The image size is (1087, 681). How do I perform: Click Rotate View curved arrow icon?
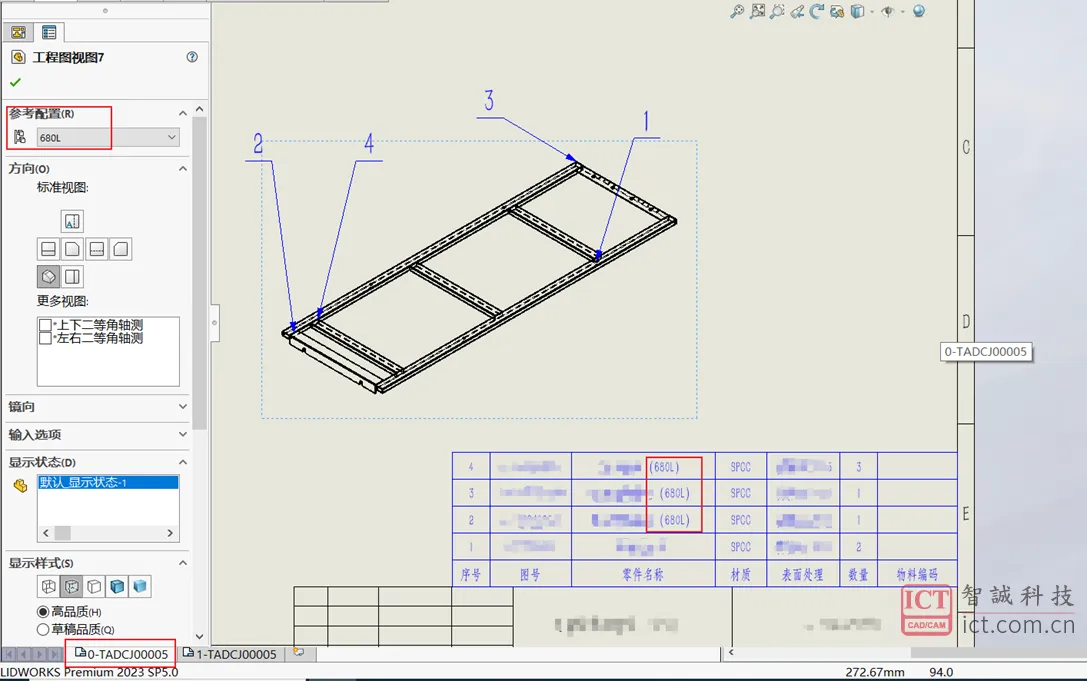click(x=817, y=11)
